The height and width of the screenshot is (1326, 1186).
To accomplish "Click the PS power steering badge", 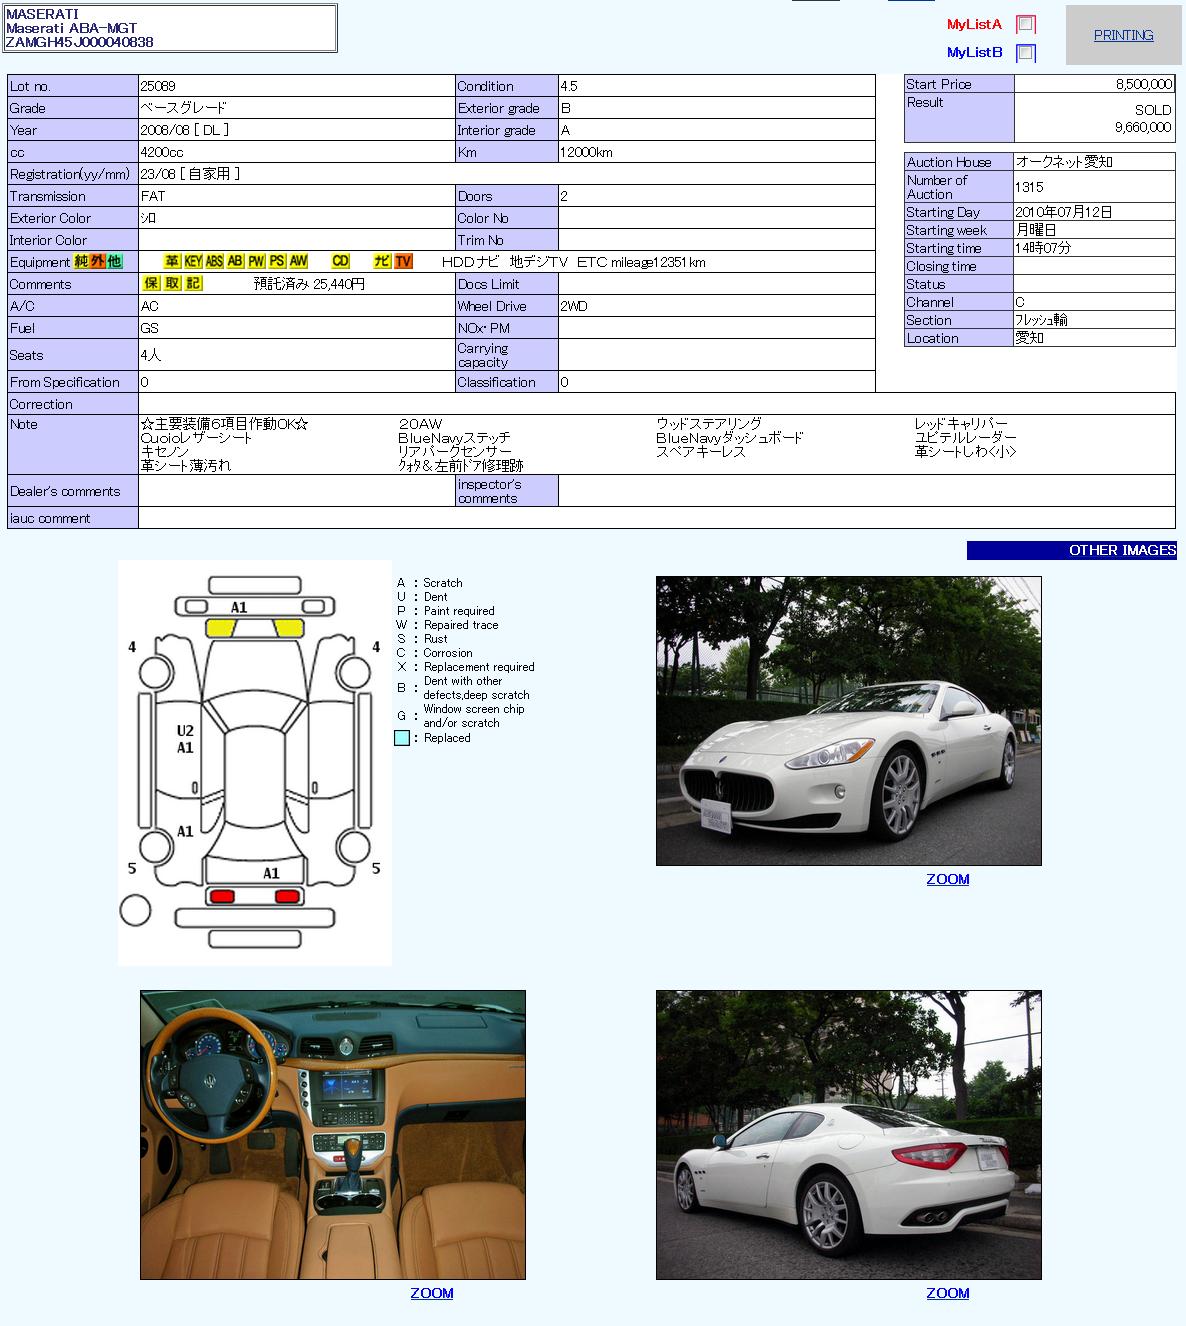I will point(277,262).
